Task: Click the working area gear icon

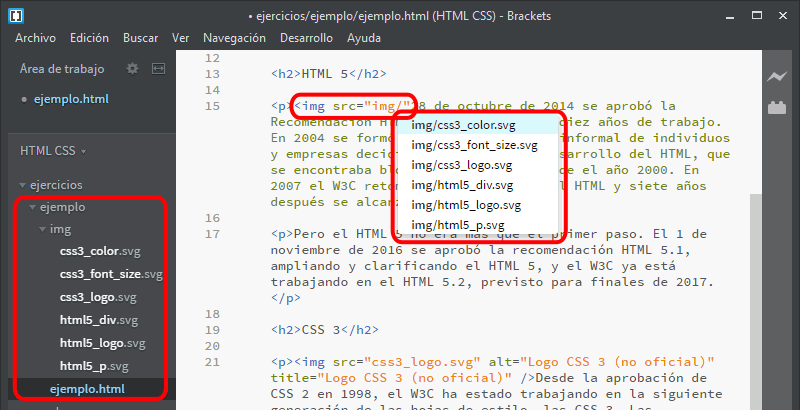Action: coord(132,69)
